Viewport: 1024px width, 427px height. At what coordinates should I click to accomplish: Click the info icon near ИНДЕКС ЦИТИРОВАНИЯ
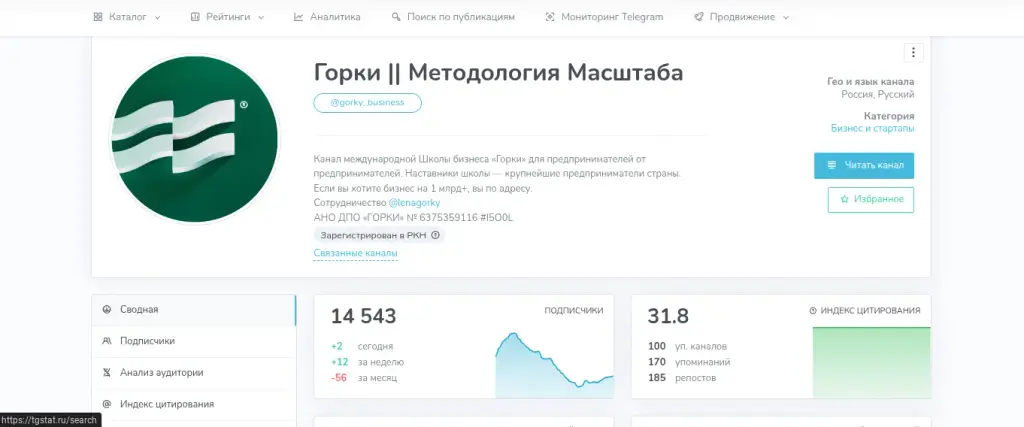tap(813, 311)
